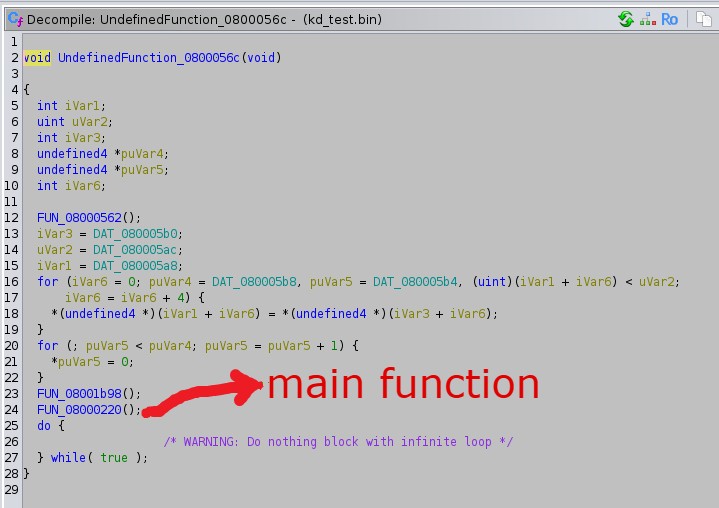Click the infinite loop WARNING comment
The image size is (719, 508).
338,442
